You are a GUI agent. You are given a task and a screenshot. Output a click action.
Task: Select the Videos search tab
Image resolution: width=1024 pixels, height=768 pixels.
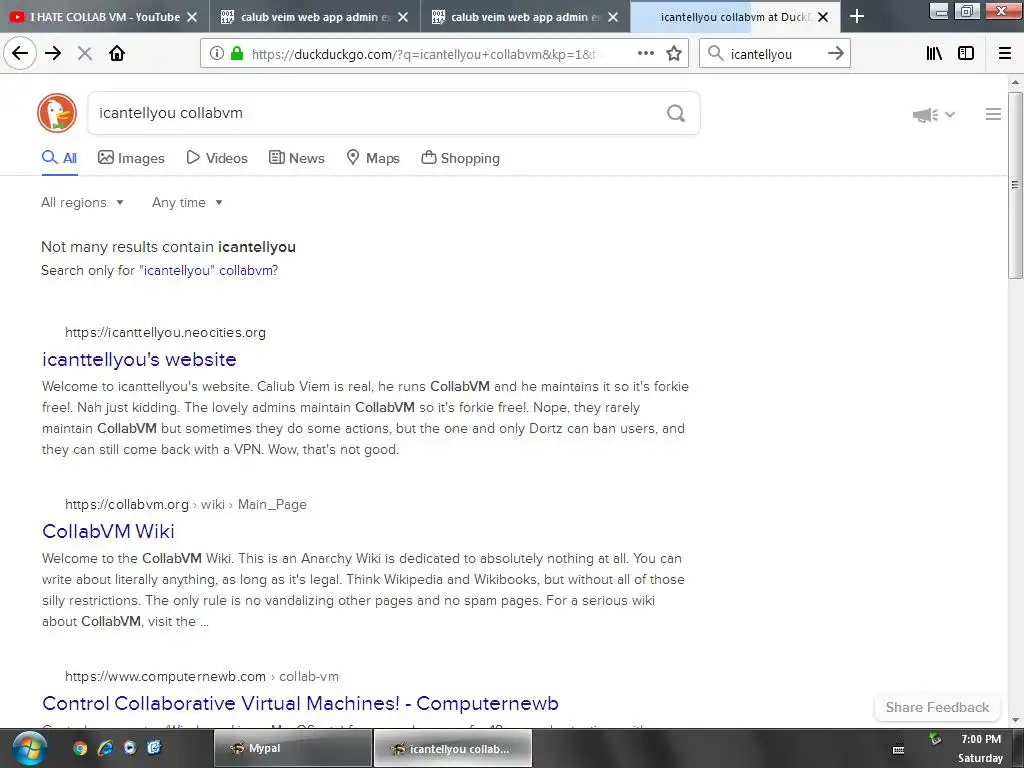pyautogui.click(x=217, y=158)
